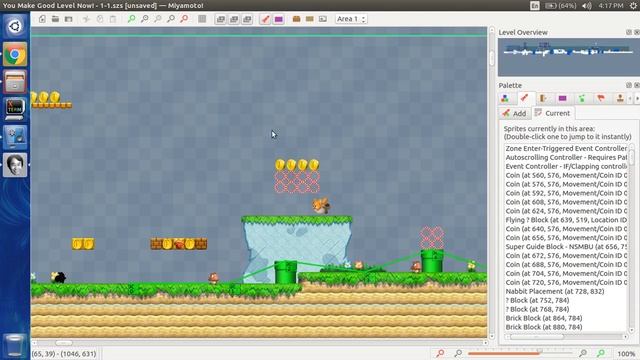Toggle locations visibility with purple rectangle icon

pyautogui.click(x=278, y=19)
